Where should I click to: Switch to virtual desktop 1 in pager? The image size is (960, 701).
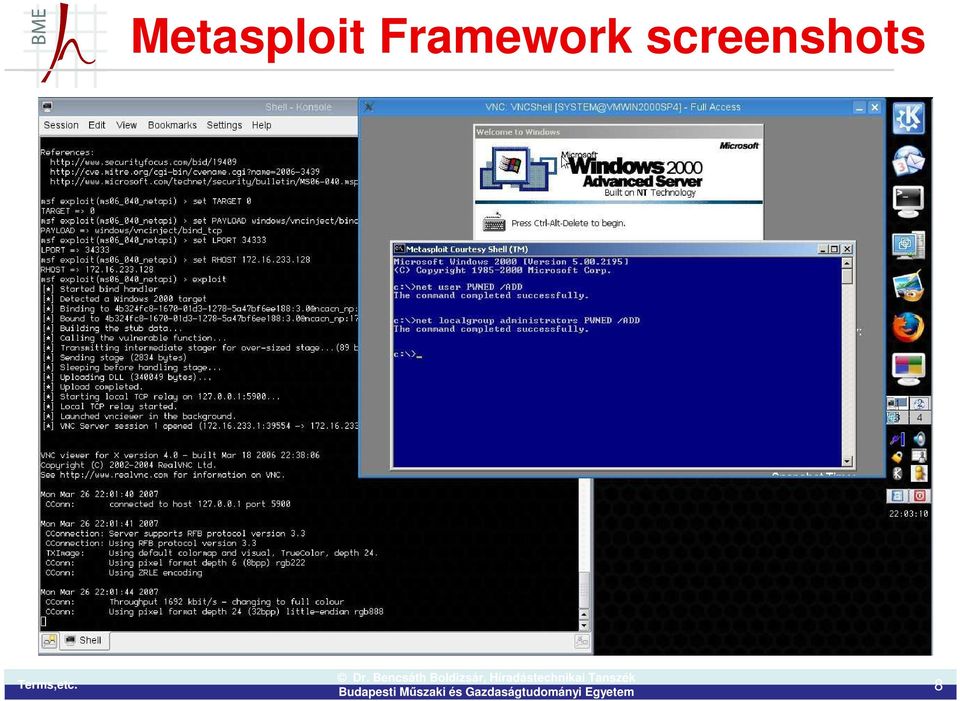(898, 403)
